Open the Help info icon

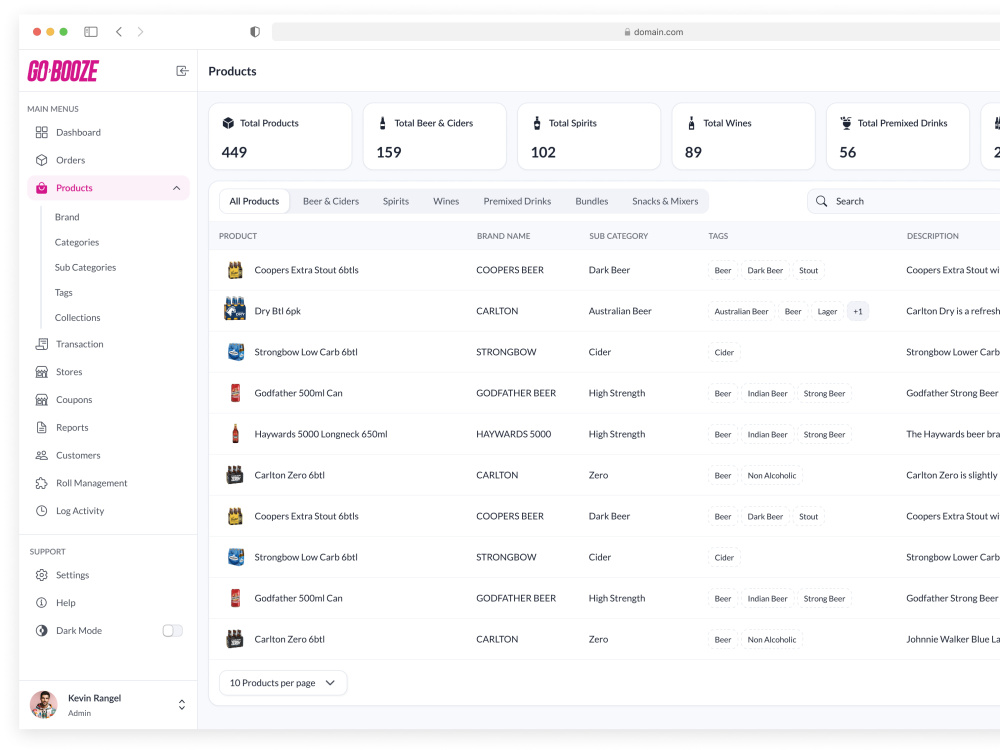41,603
